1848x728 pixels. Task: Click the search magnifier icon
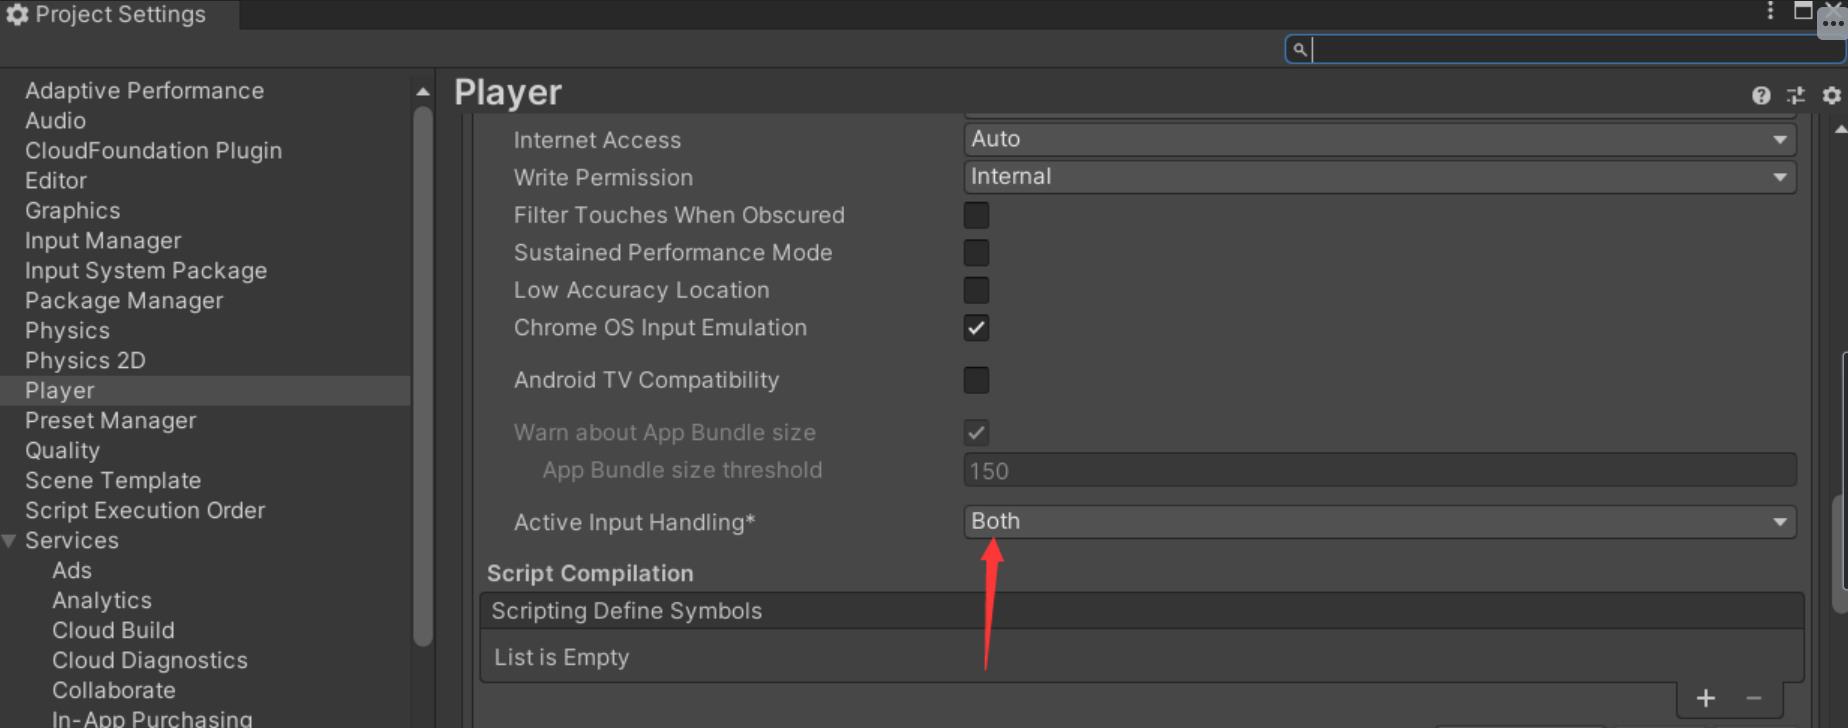pyautogui.click(x=1299, y=49)
